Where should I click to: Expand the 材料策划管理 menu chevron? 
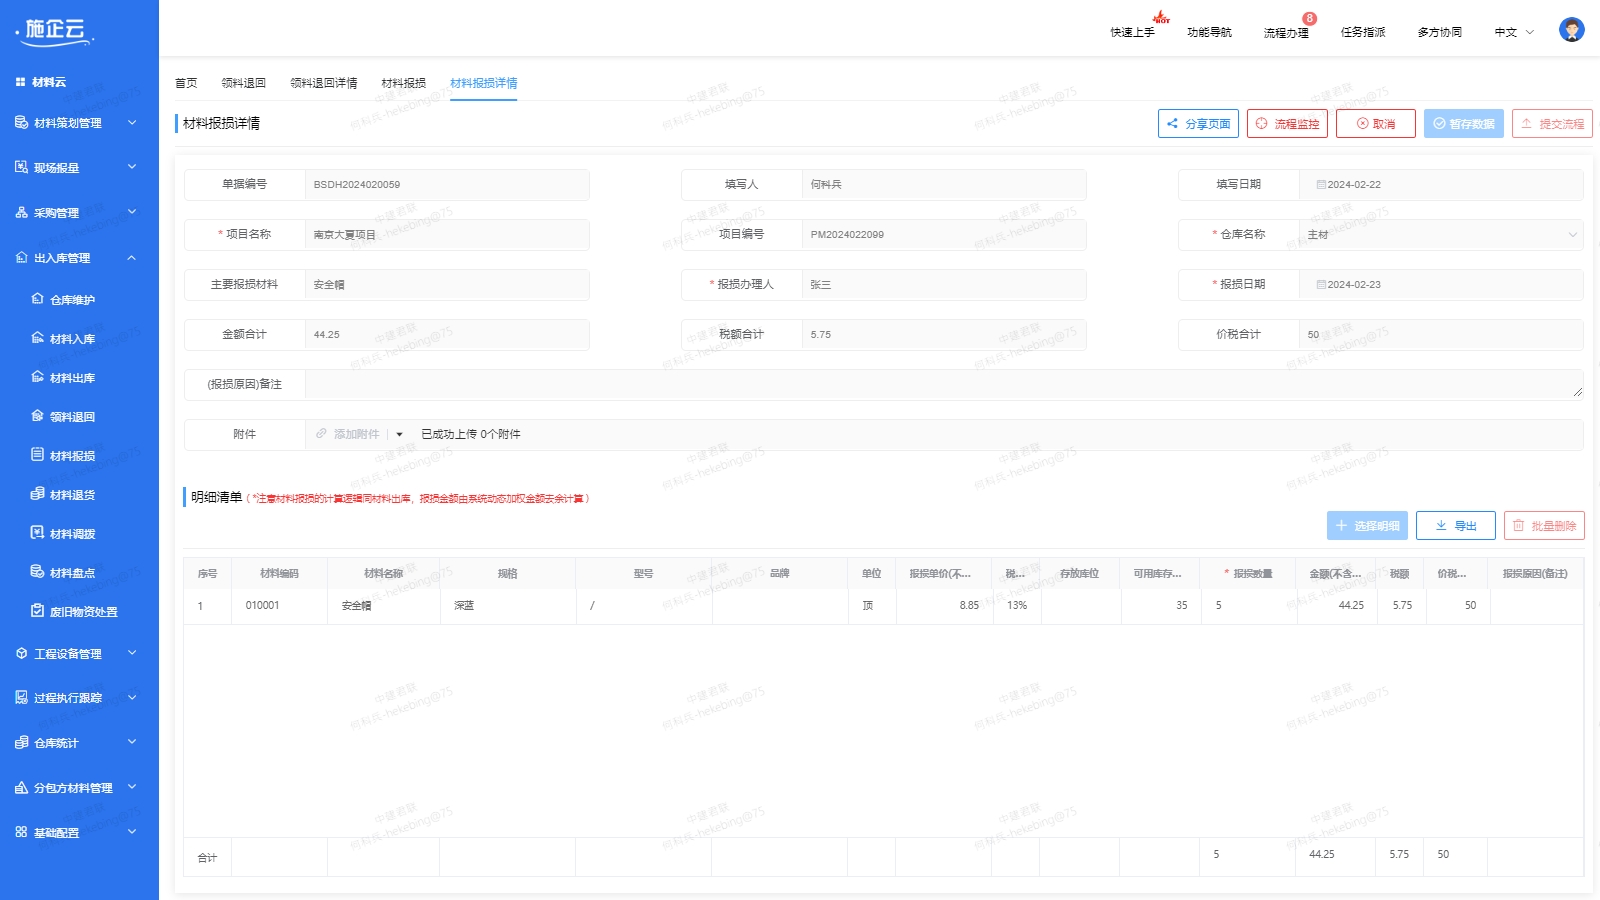[131, 122]
